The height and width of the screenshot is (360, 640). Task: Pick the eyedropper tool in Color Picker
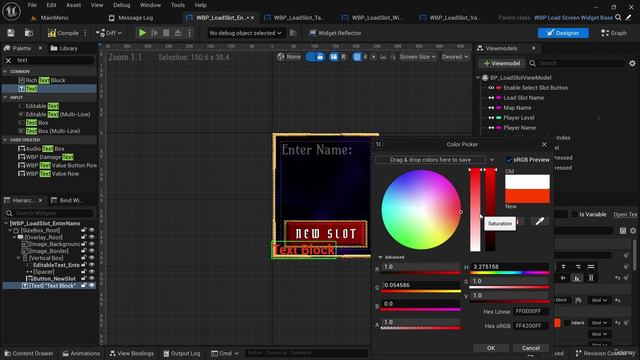click(x=540, y=222)
